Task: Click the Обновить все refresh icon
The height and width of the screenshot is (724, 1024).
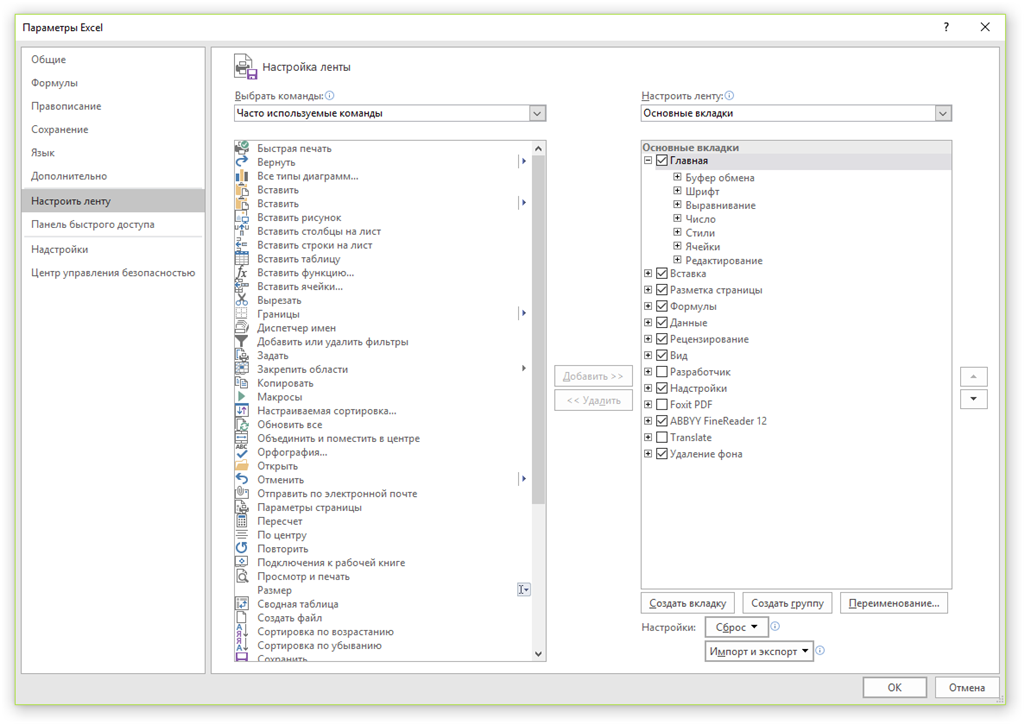Action: click(242, 424)
